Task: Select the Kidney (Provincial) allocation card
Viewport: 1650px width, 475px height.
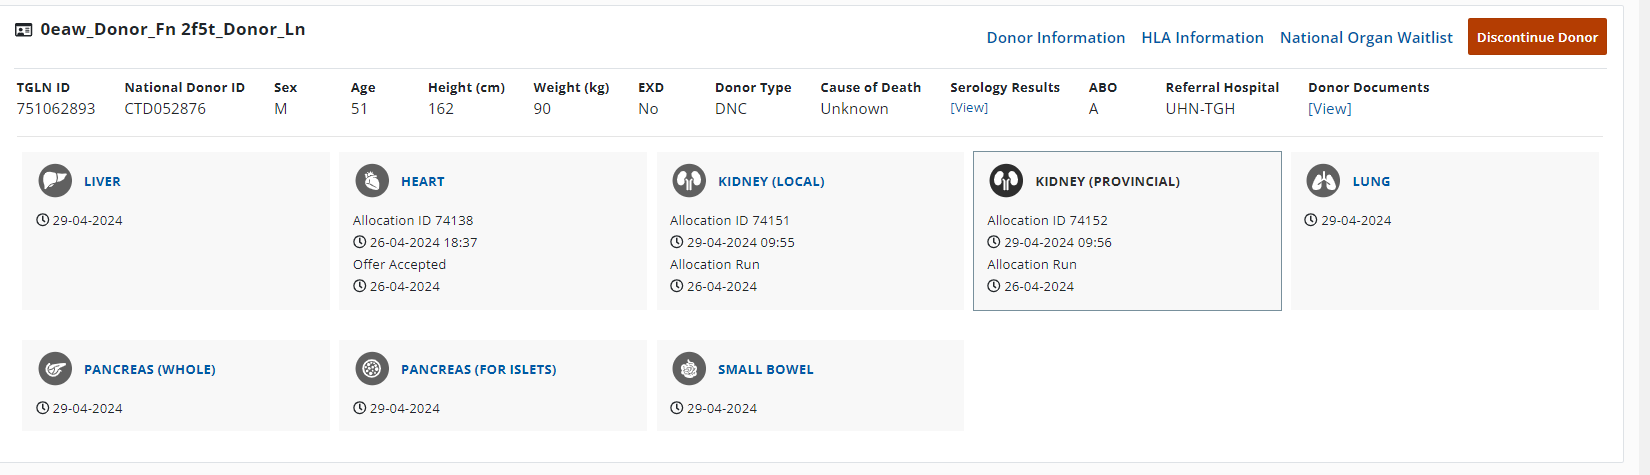Action: pyautogui.click(x=1127, y=231)
